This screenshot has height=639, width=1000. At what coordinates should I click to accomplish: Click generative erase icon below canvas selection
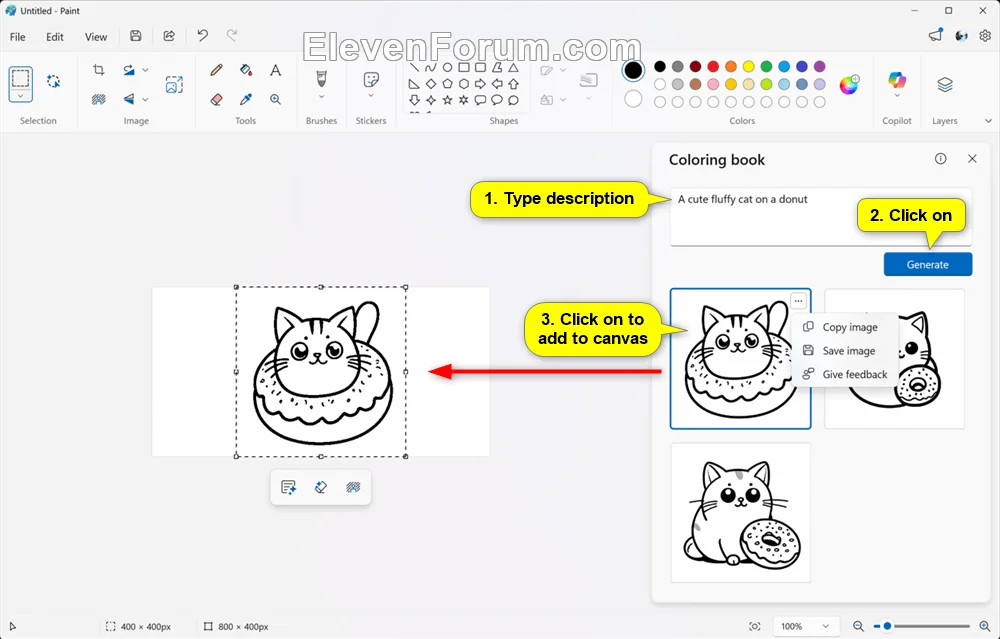point(321,487)
